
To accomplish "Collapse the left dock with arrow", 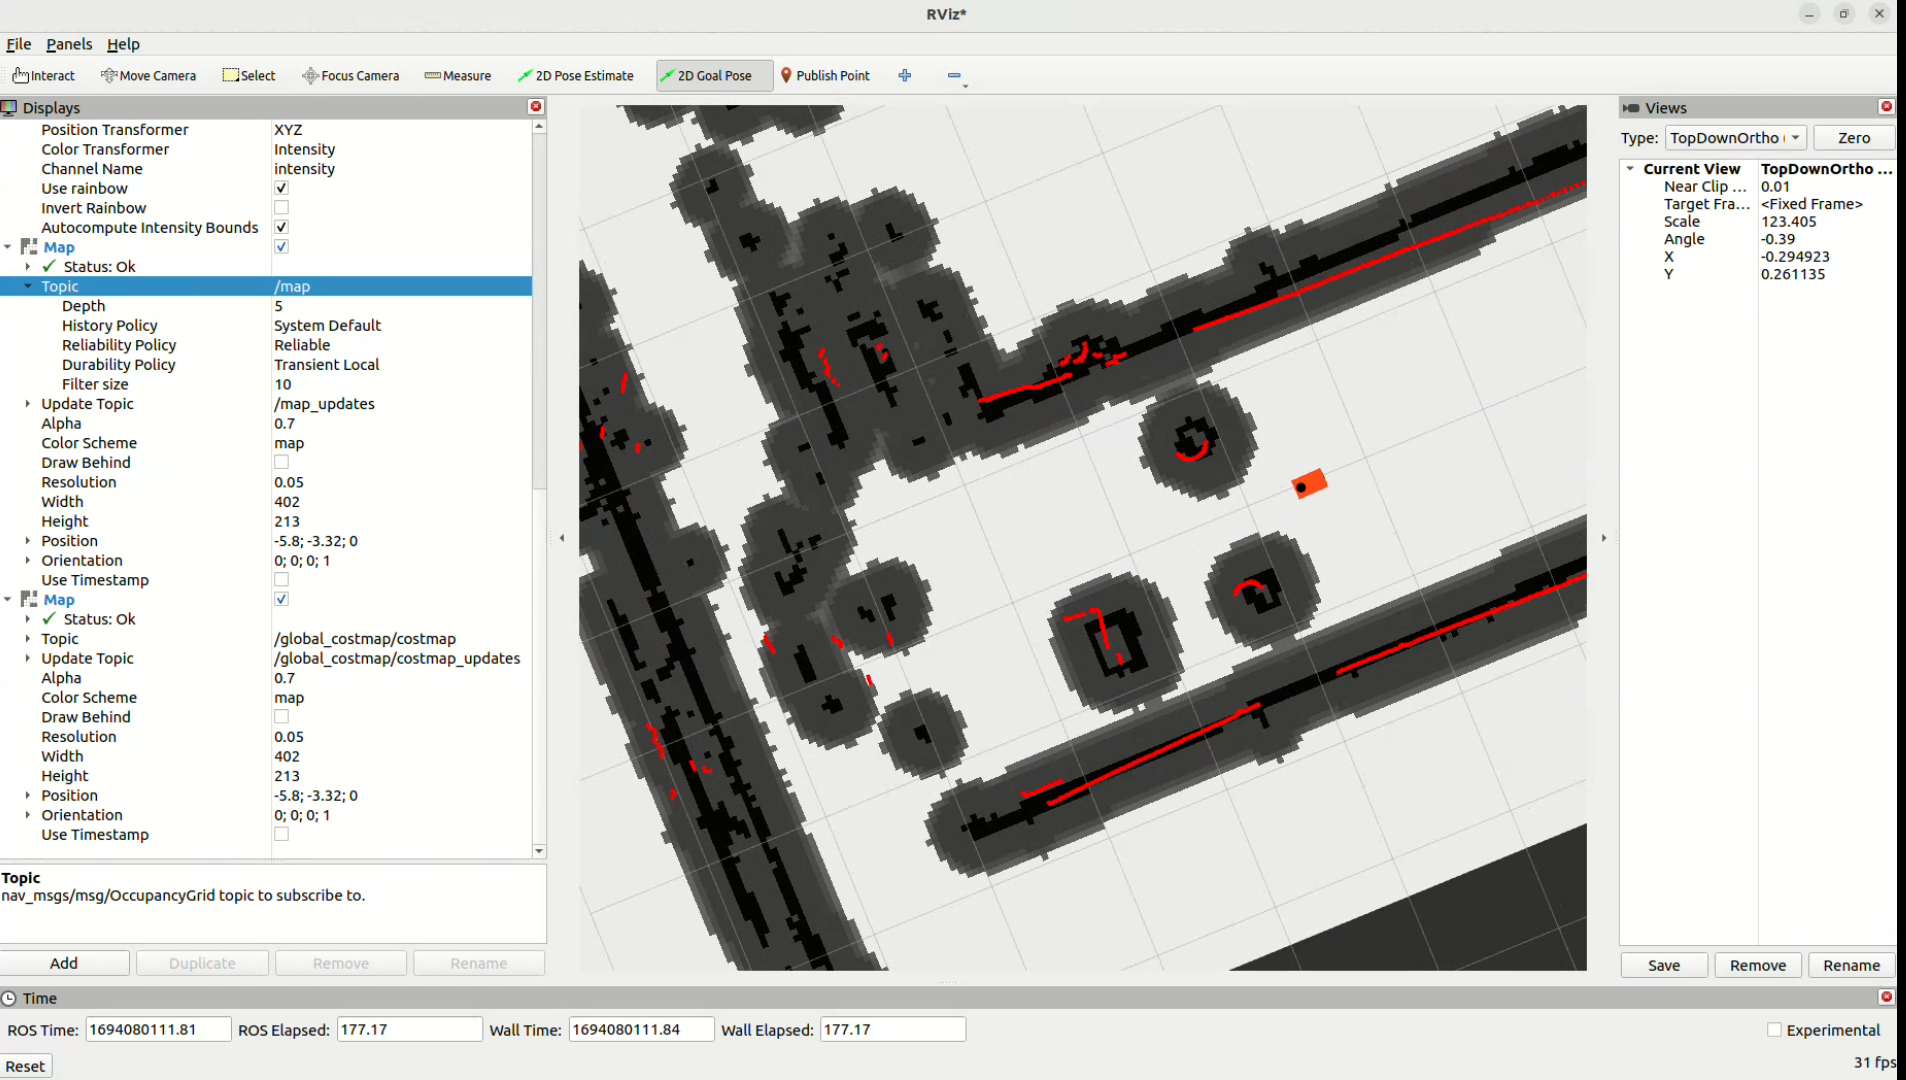I will tap(562, 537).
